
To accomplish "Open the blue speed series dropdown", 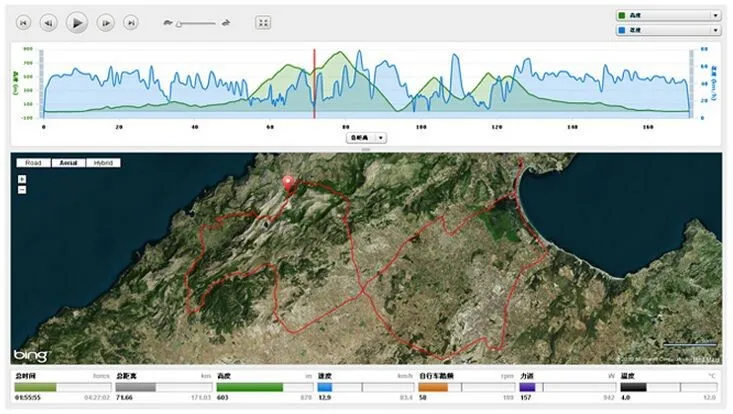I will [x=668, y=30].
